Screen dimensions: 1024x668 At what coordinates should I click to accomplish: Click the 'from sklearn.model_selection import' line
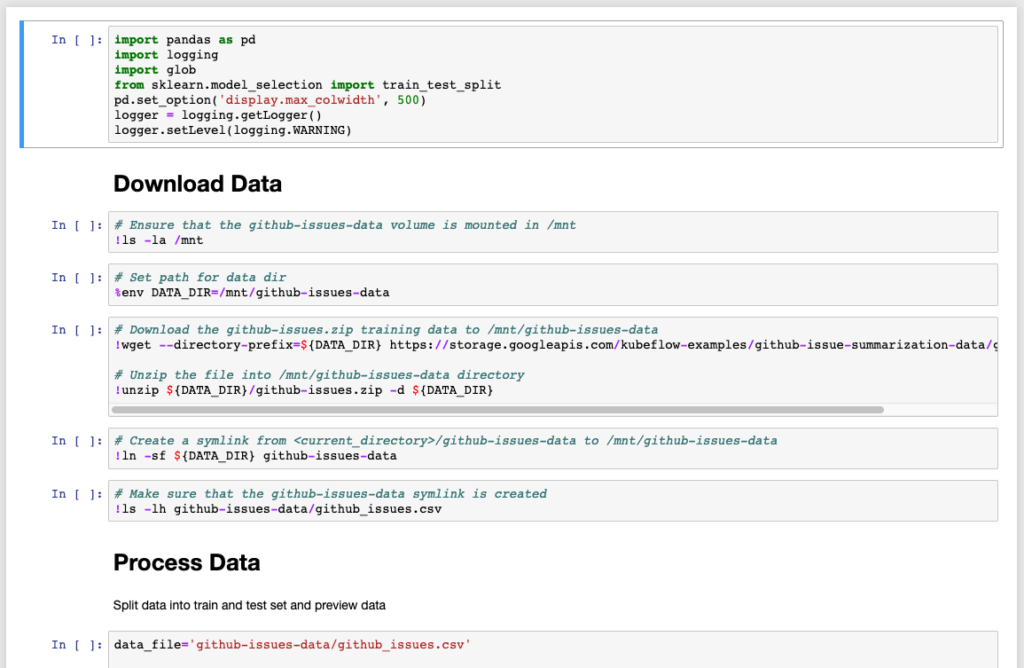coord(307,85)
